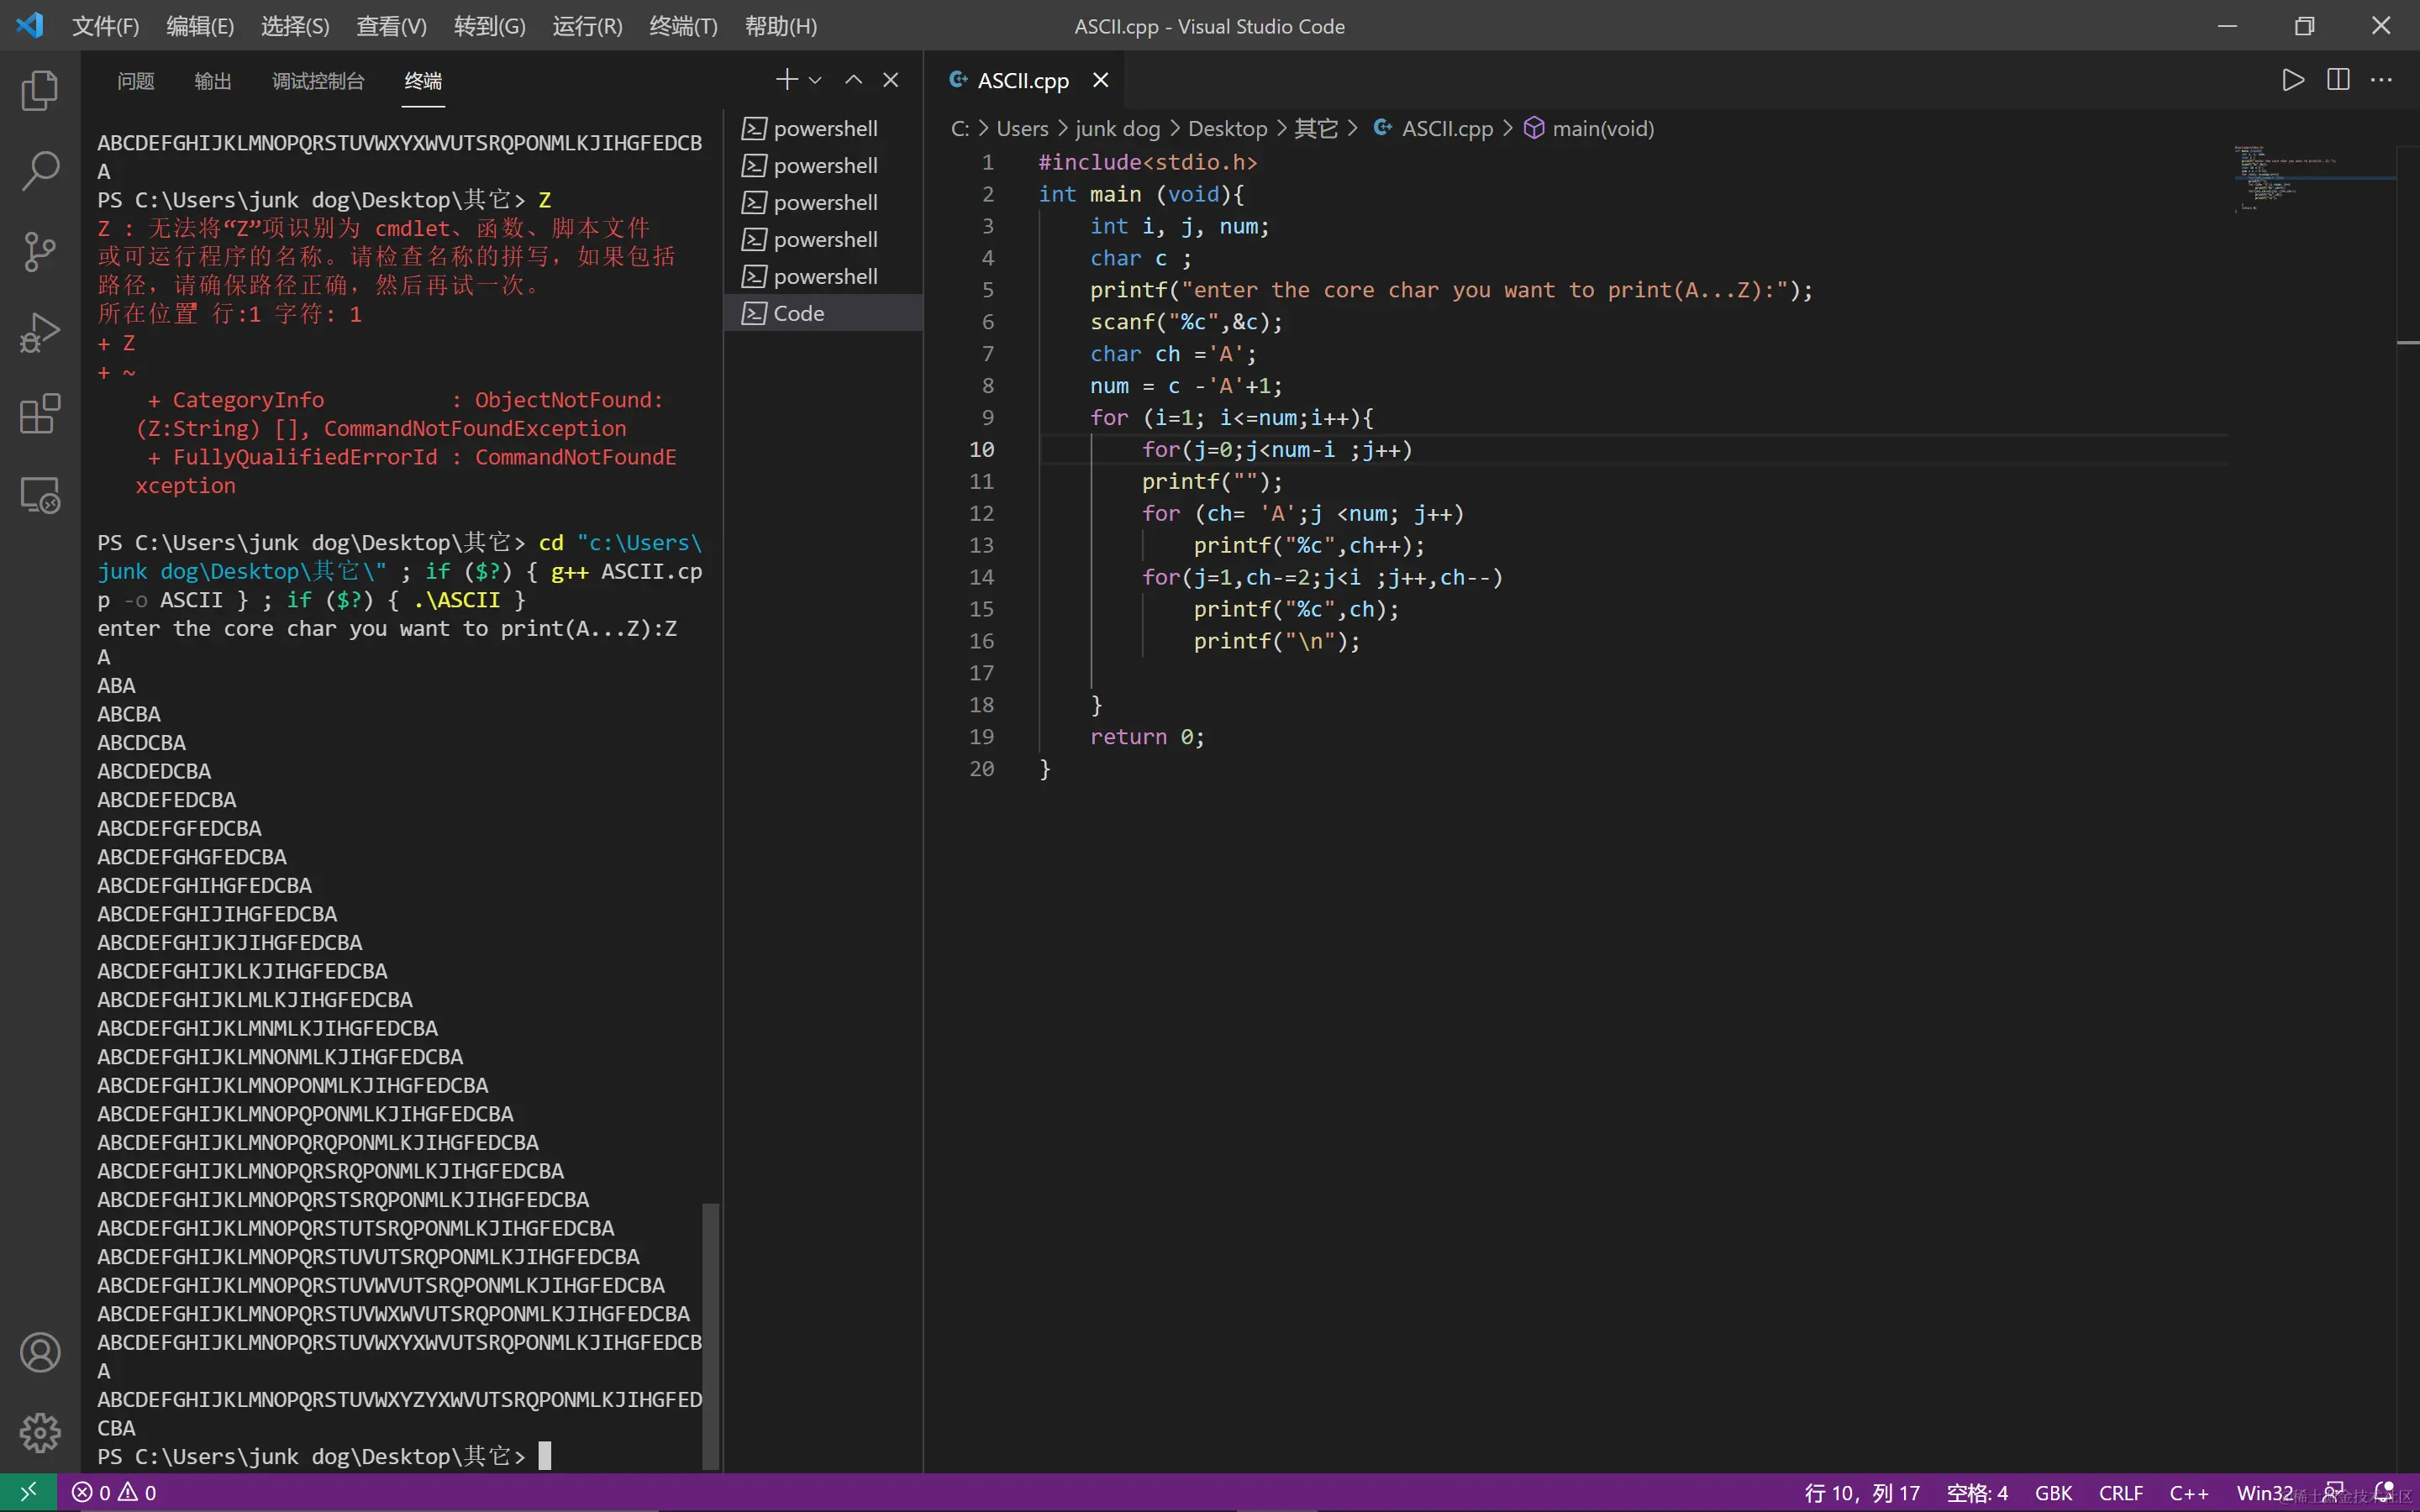Open the Source Control view
Screen dimensions: 2420x1512
point(40,252)
